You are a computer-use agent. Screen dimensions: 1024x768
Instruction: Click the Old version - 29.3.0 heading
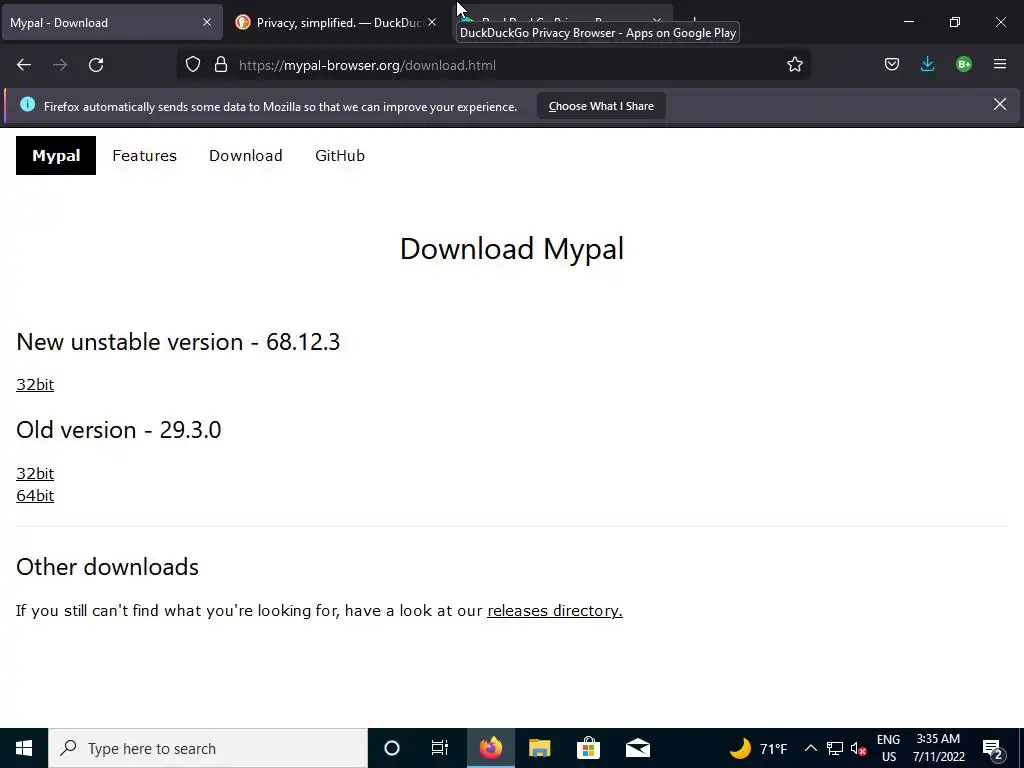(x=119, y=430)
